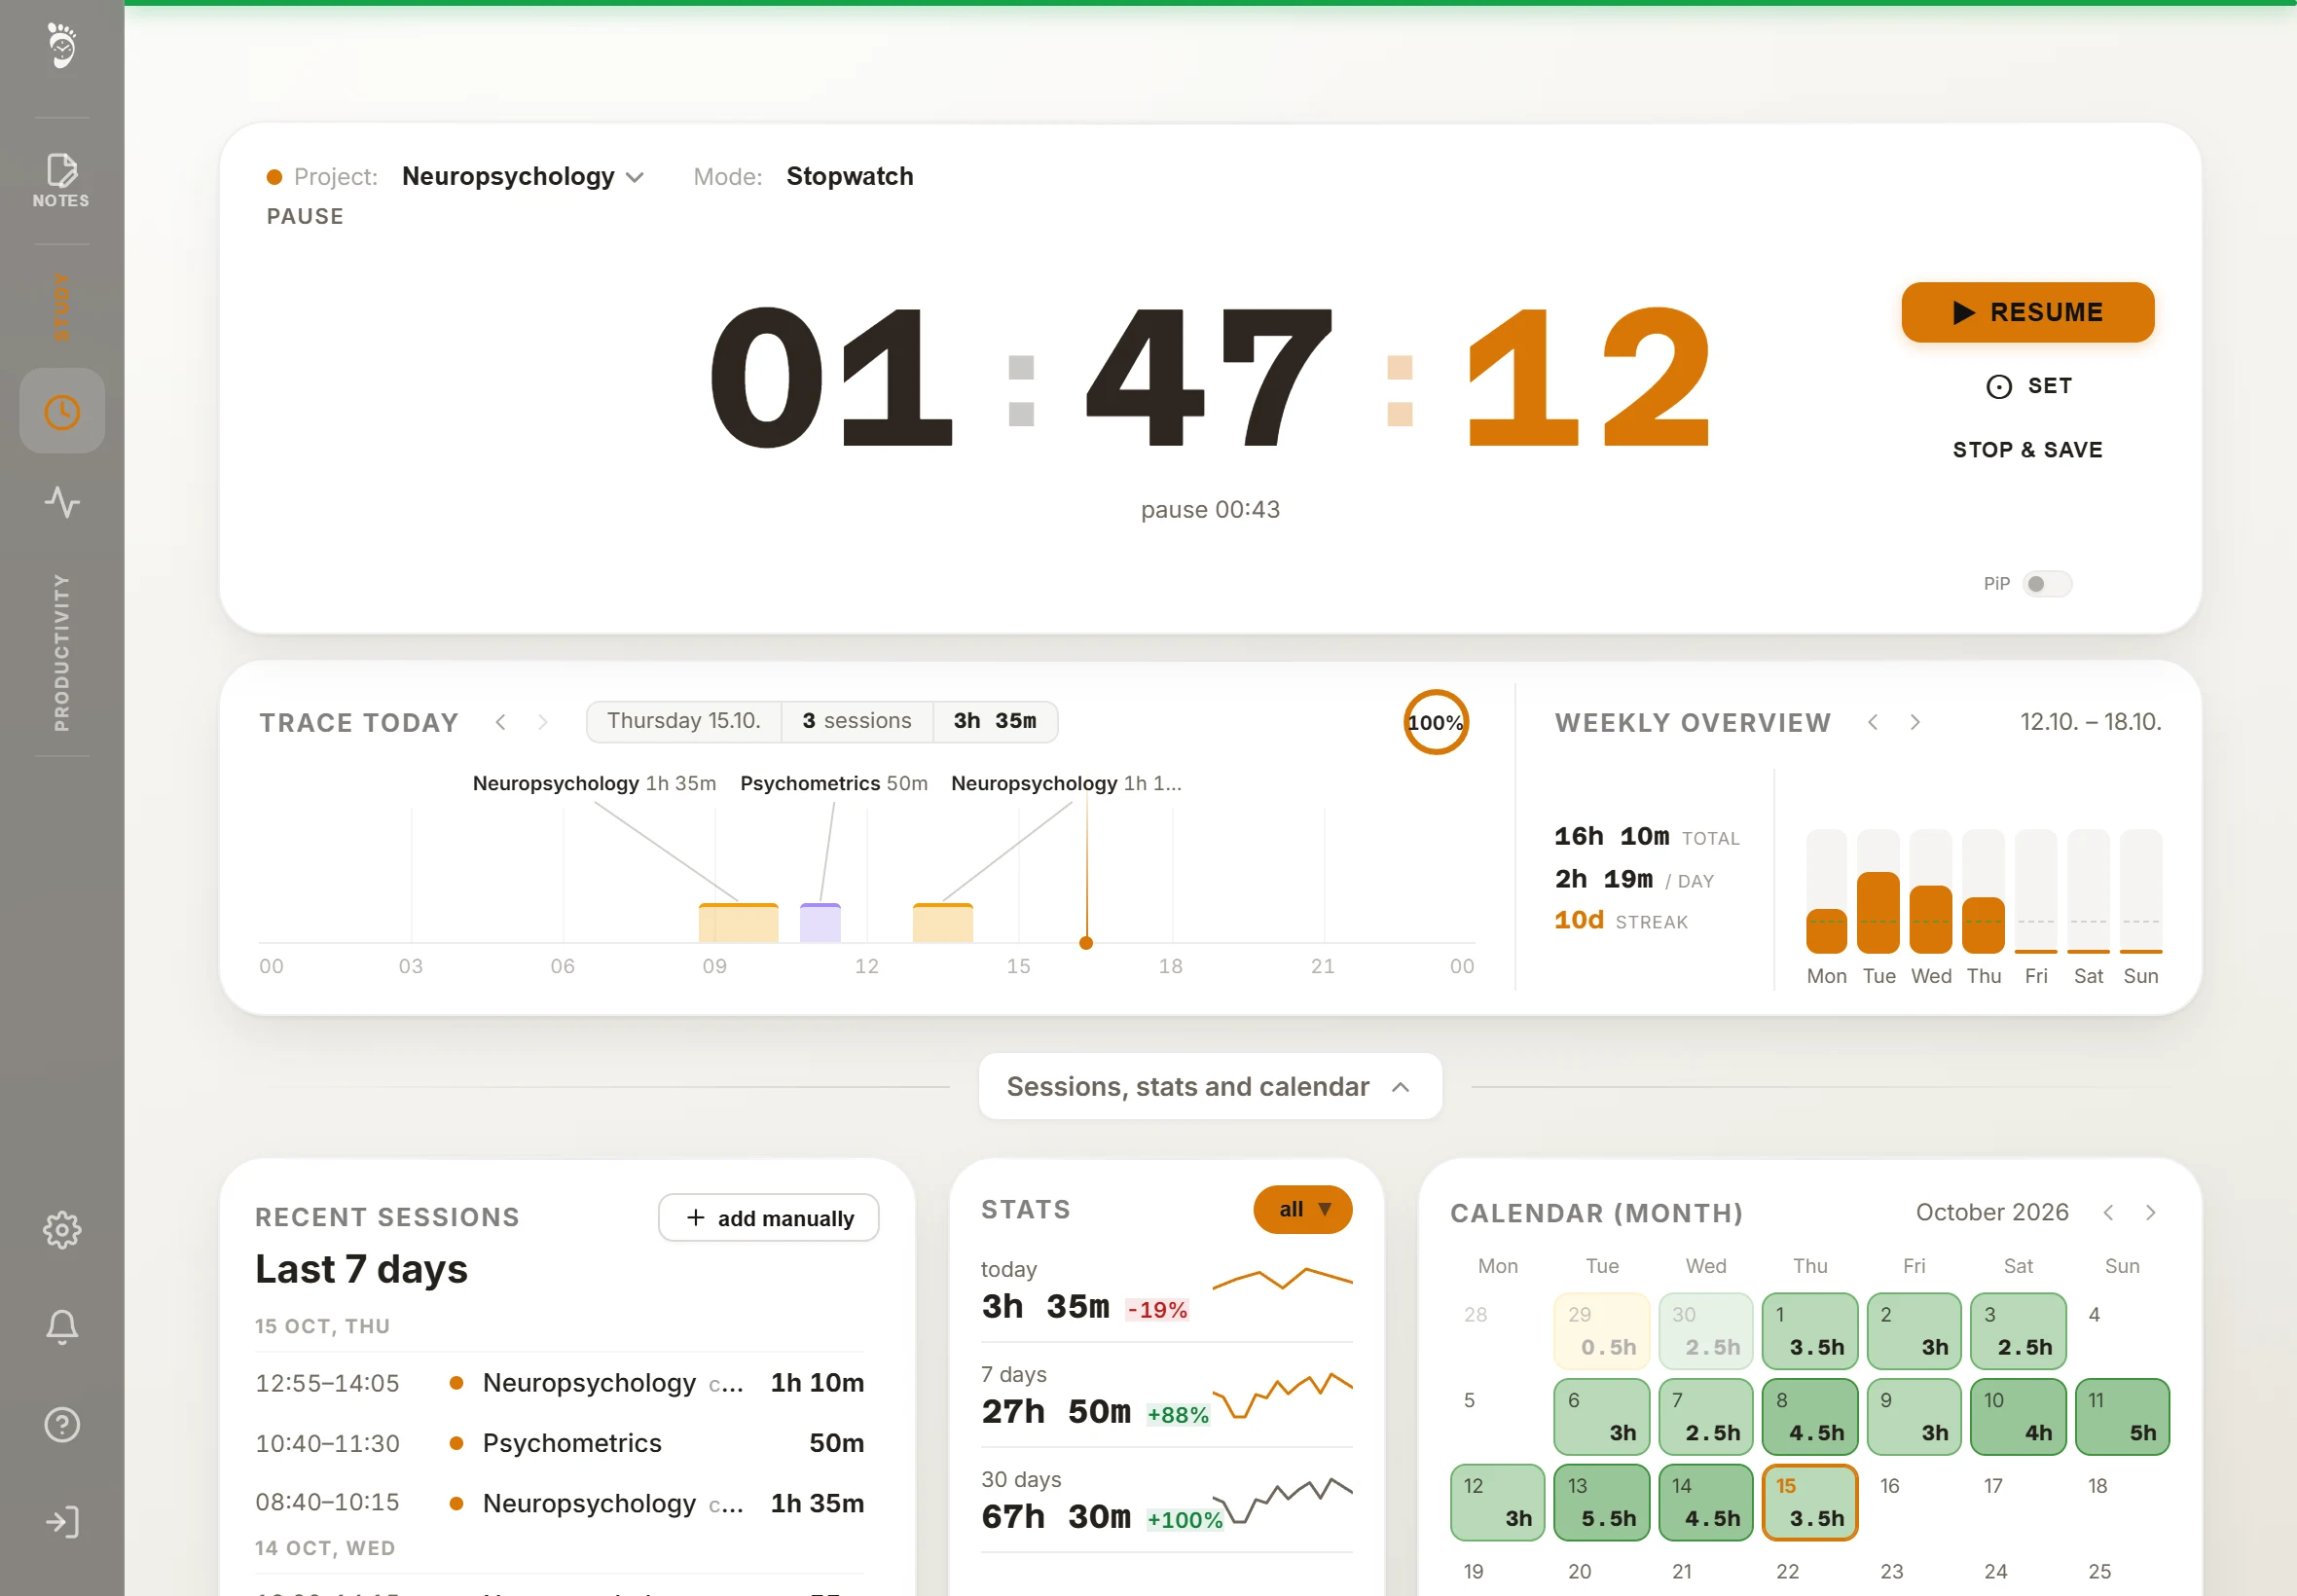Image resolution: width=2297 pixels, height=1596 pixels.
Task: Open the Stopwatch mode selector
Action: (849, 176)
